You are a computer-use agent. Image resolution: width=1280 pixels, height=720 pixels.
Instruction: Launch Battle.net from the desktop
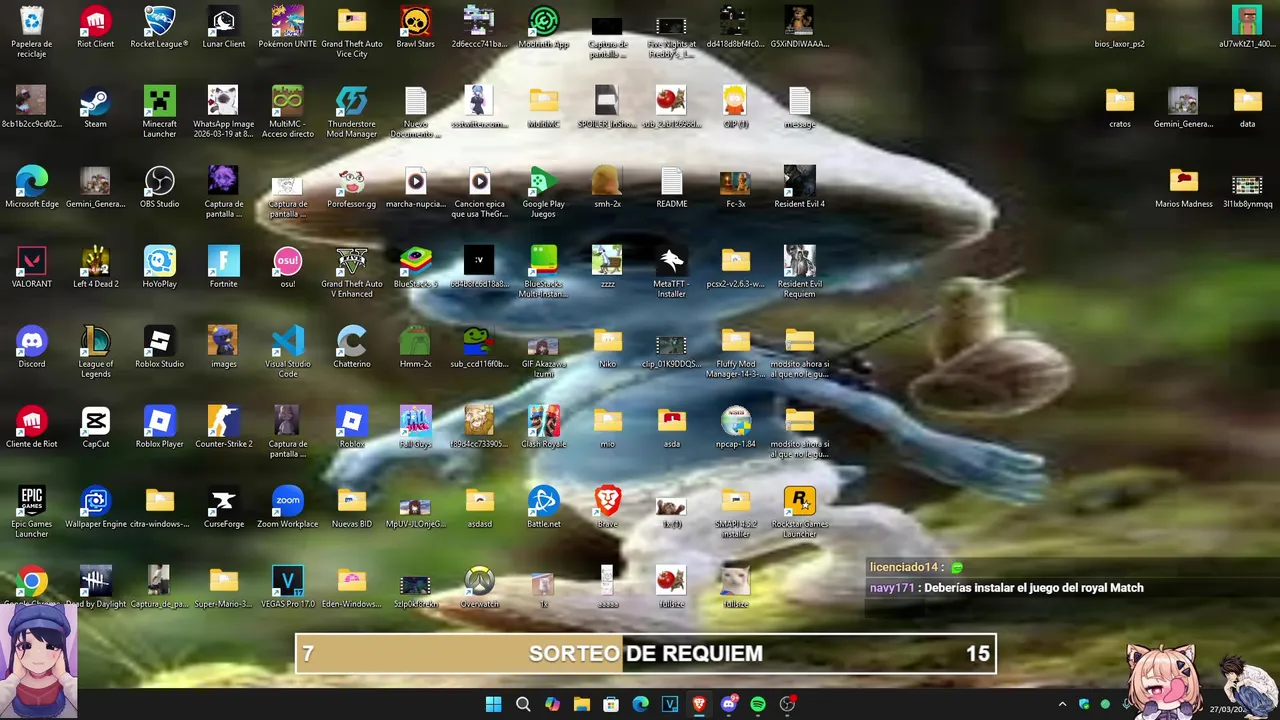[544, 507]
